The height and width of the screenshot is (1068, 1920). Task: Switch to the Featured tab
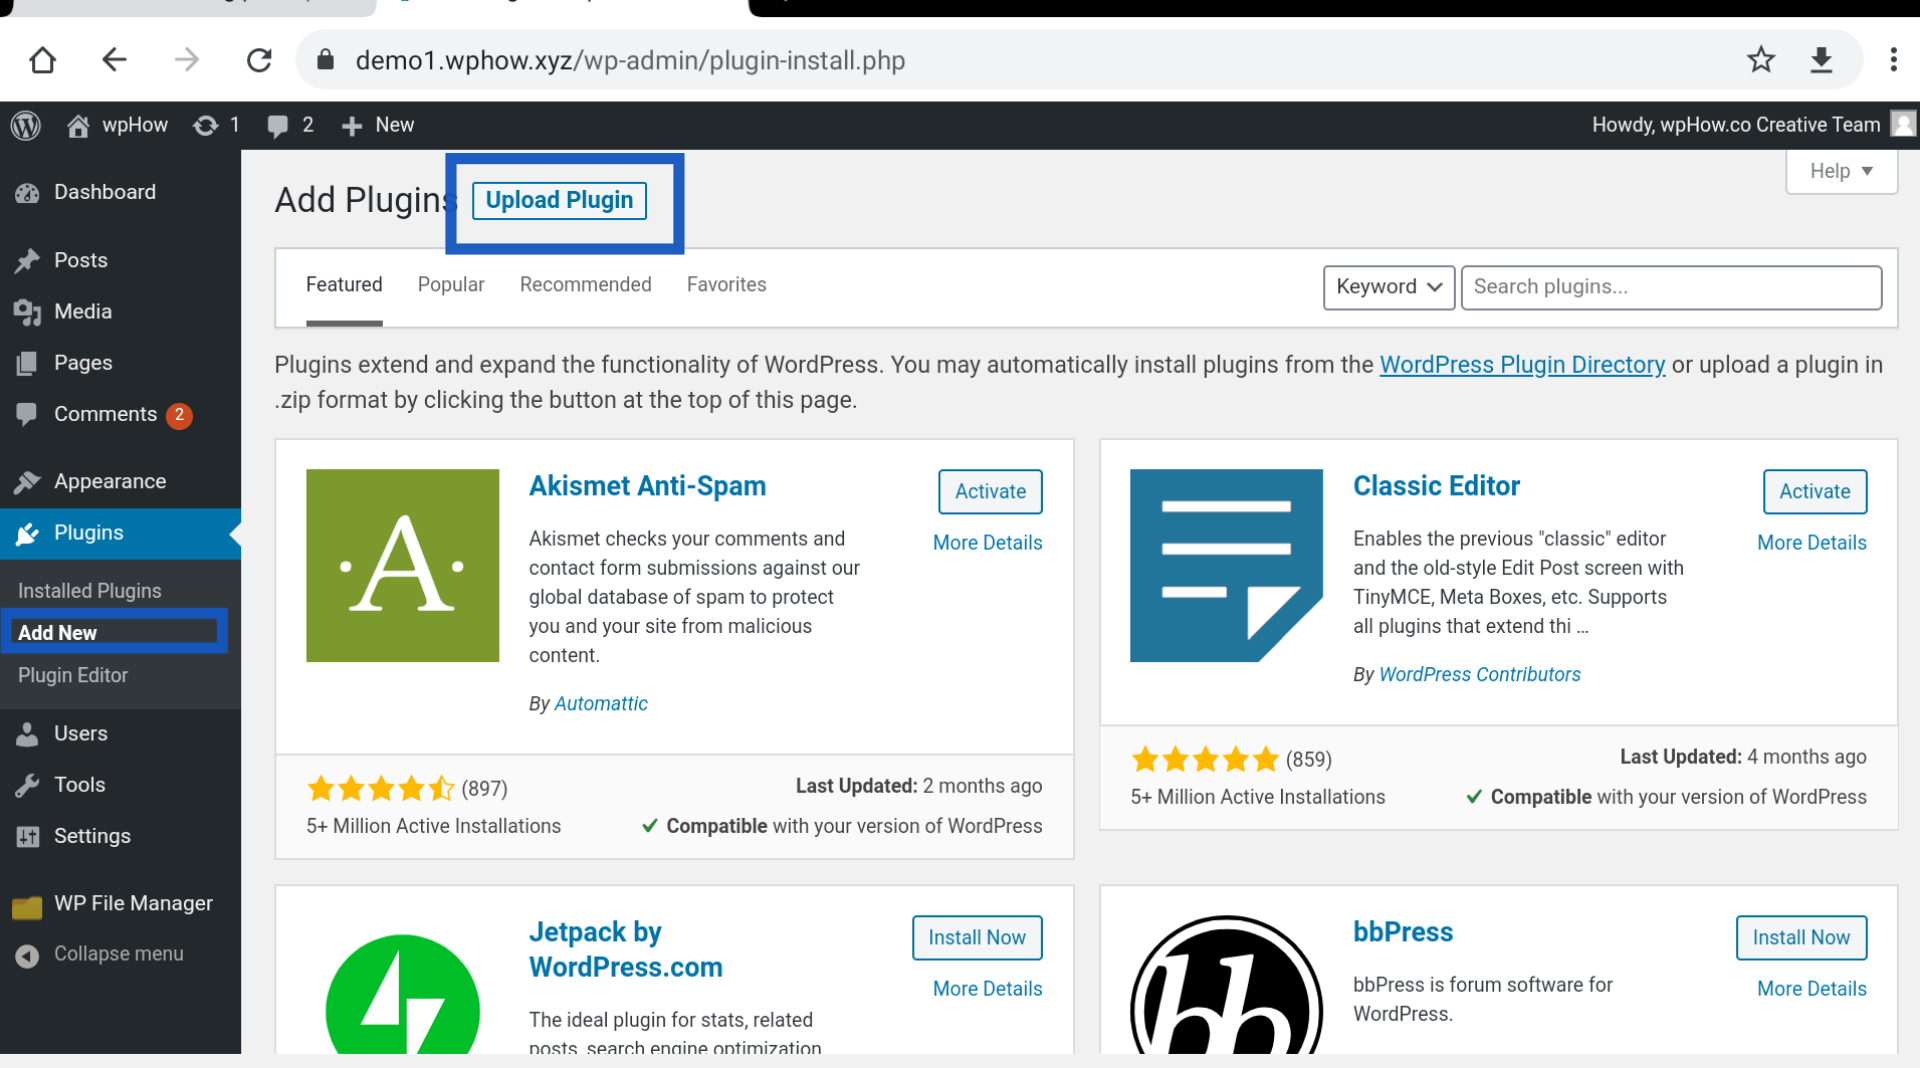point(344,285)
